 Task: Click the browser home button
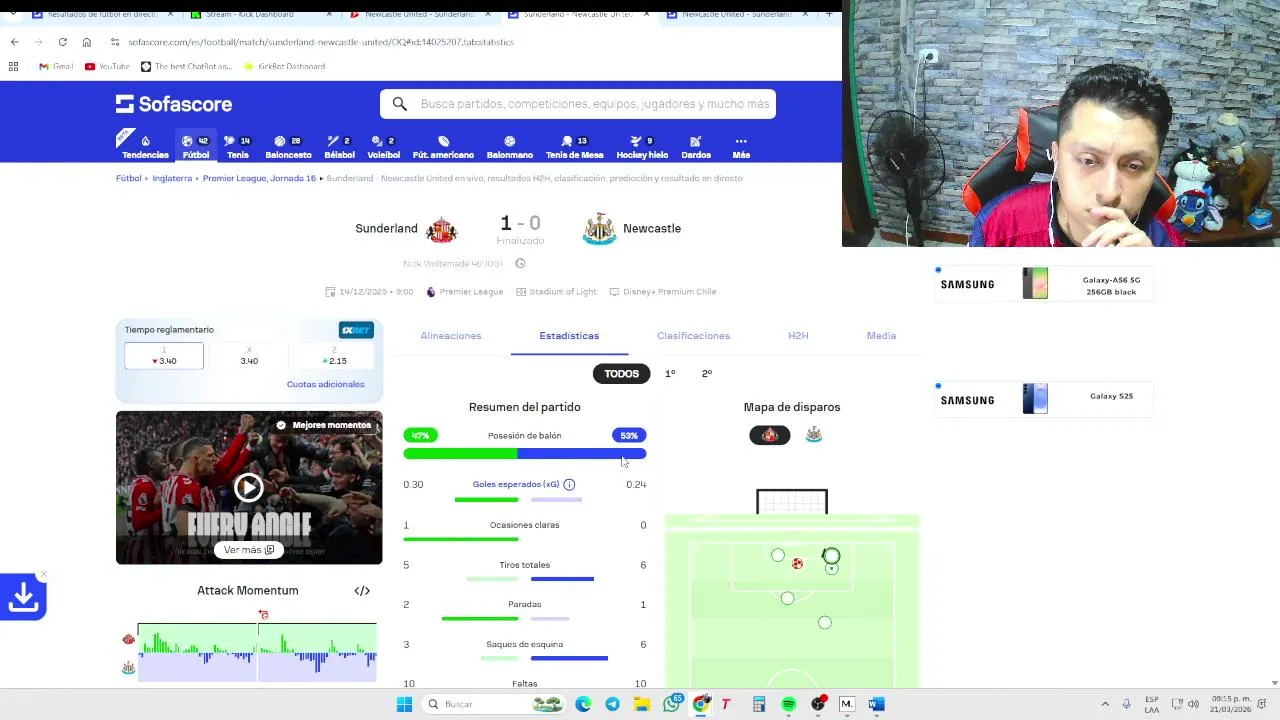pyautogui.click(x=87, y=42)
